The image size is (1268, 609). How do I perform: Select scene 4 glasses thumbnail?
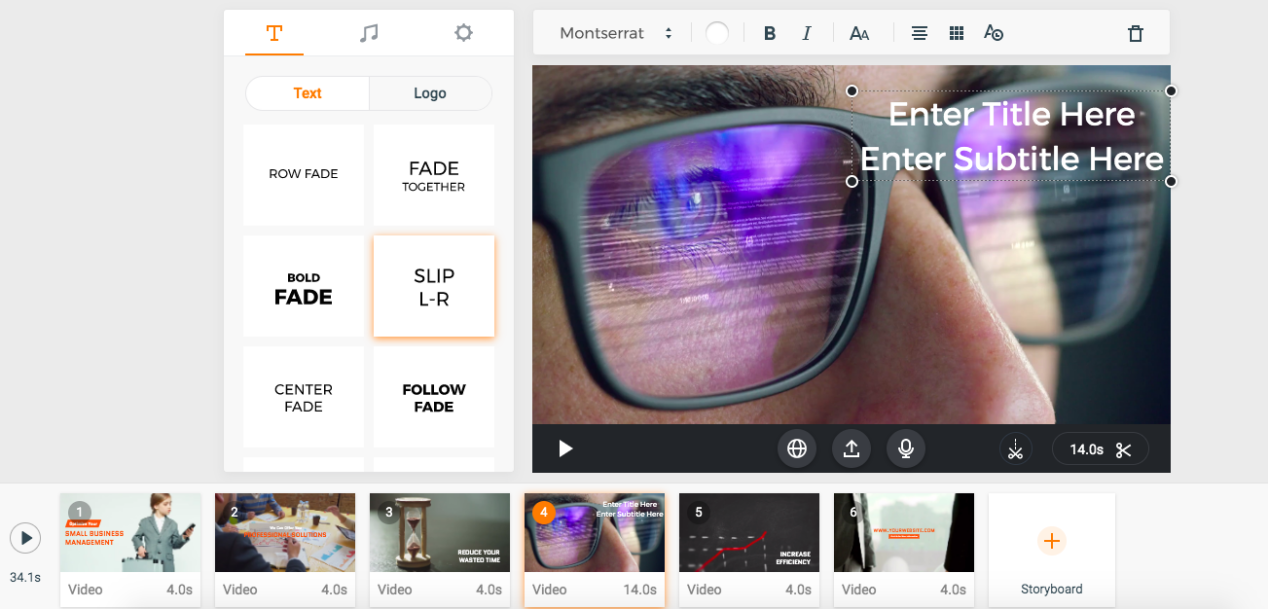coord(595,532)
